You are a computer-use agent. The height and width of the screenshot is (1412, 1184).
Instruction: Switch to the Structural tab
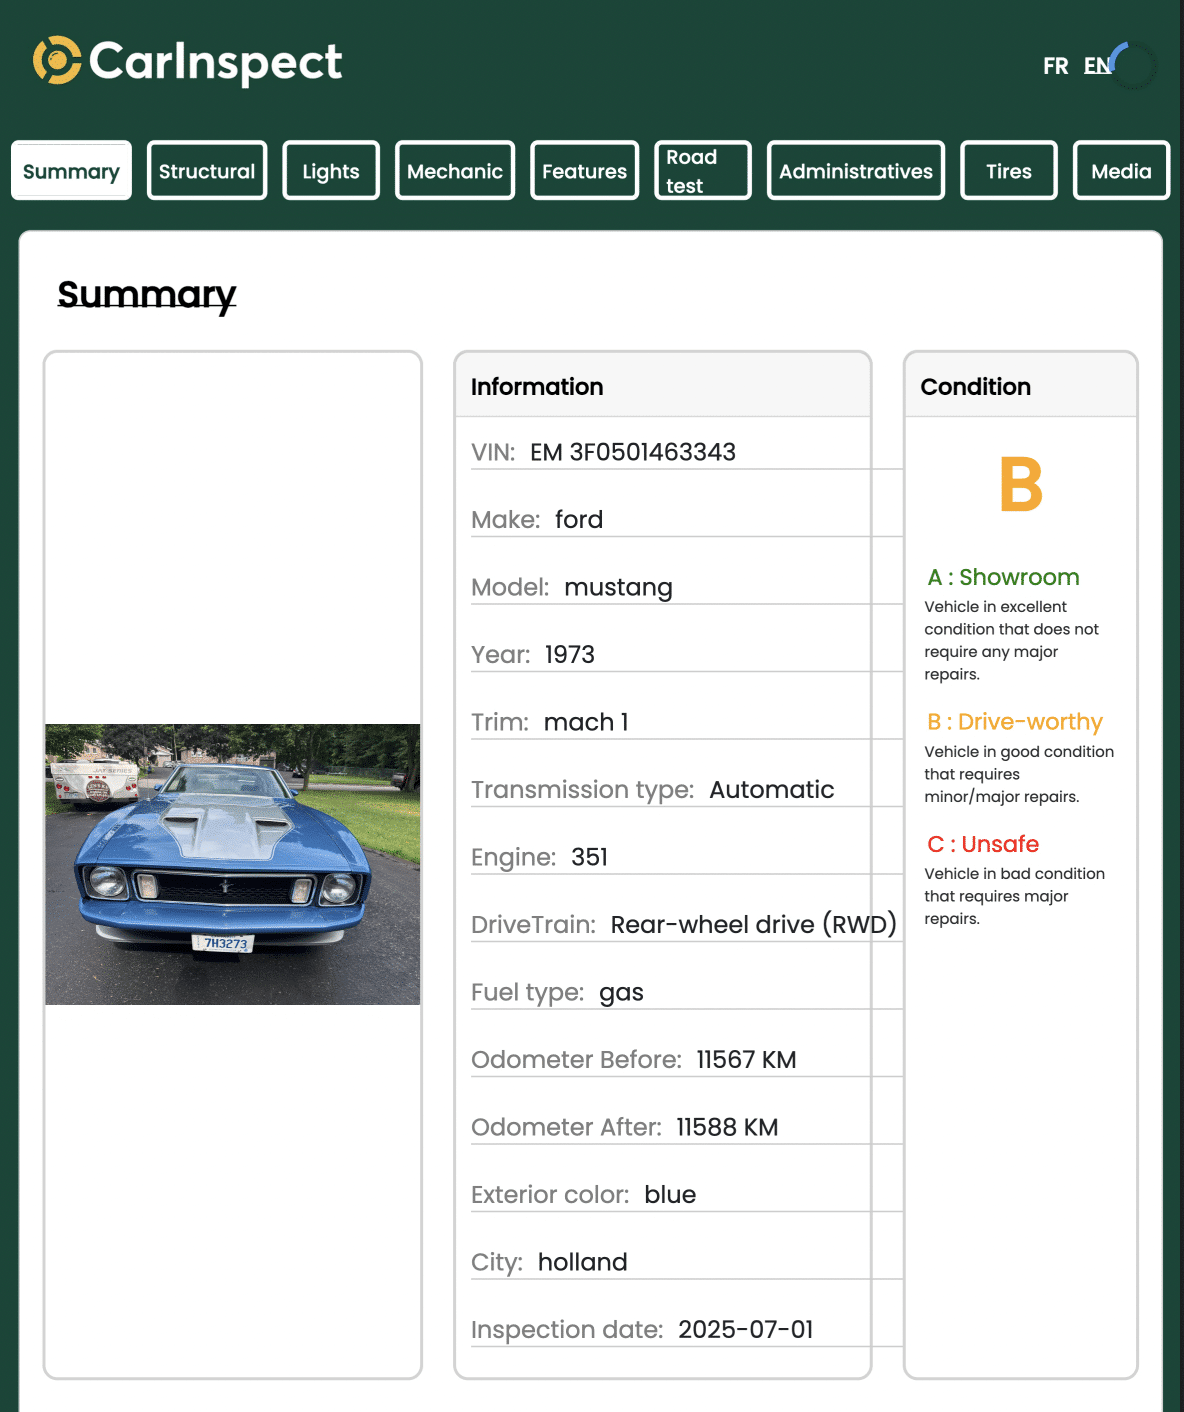207,171
